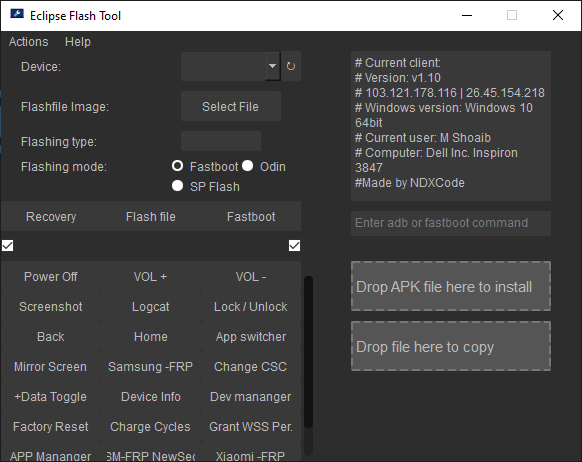Select the Odin flashing mode radio

click(x=248, y=166)
